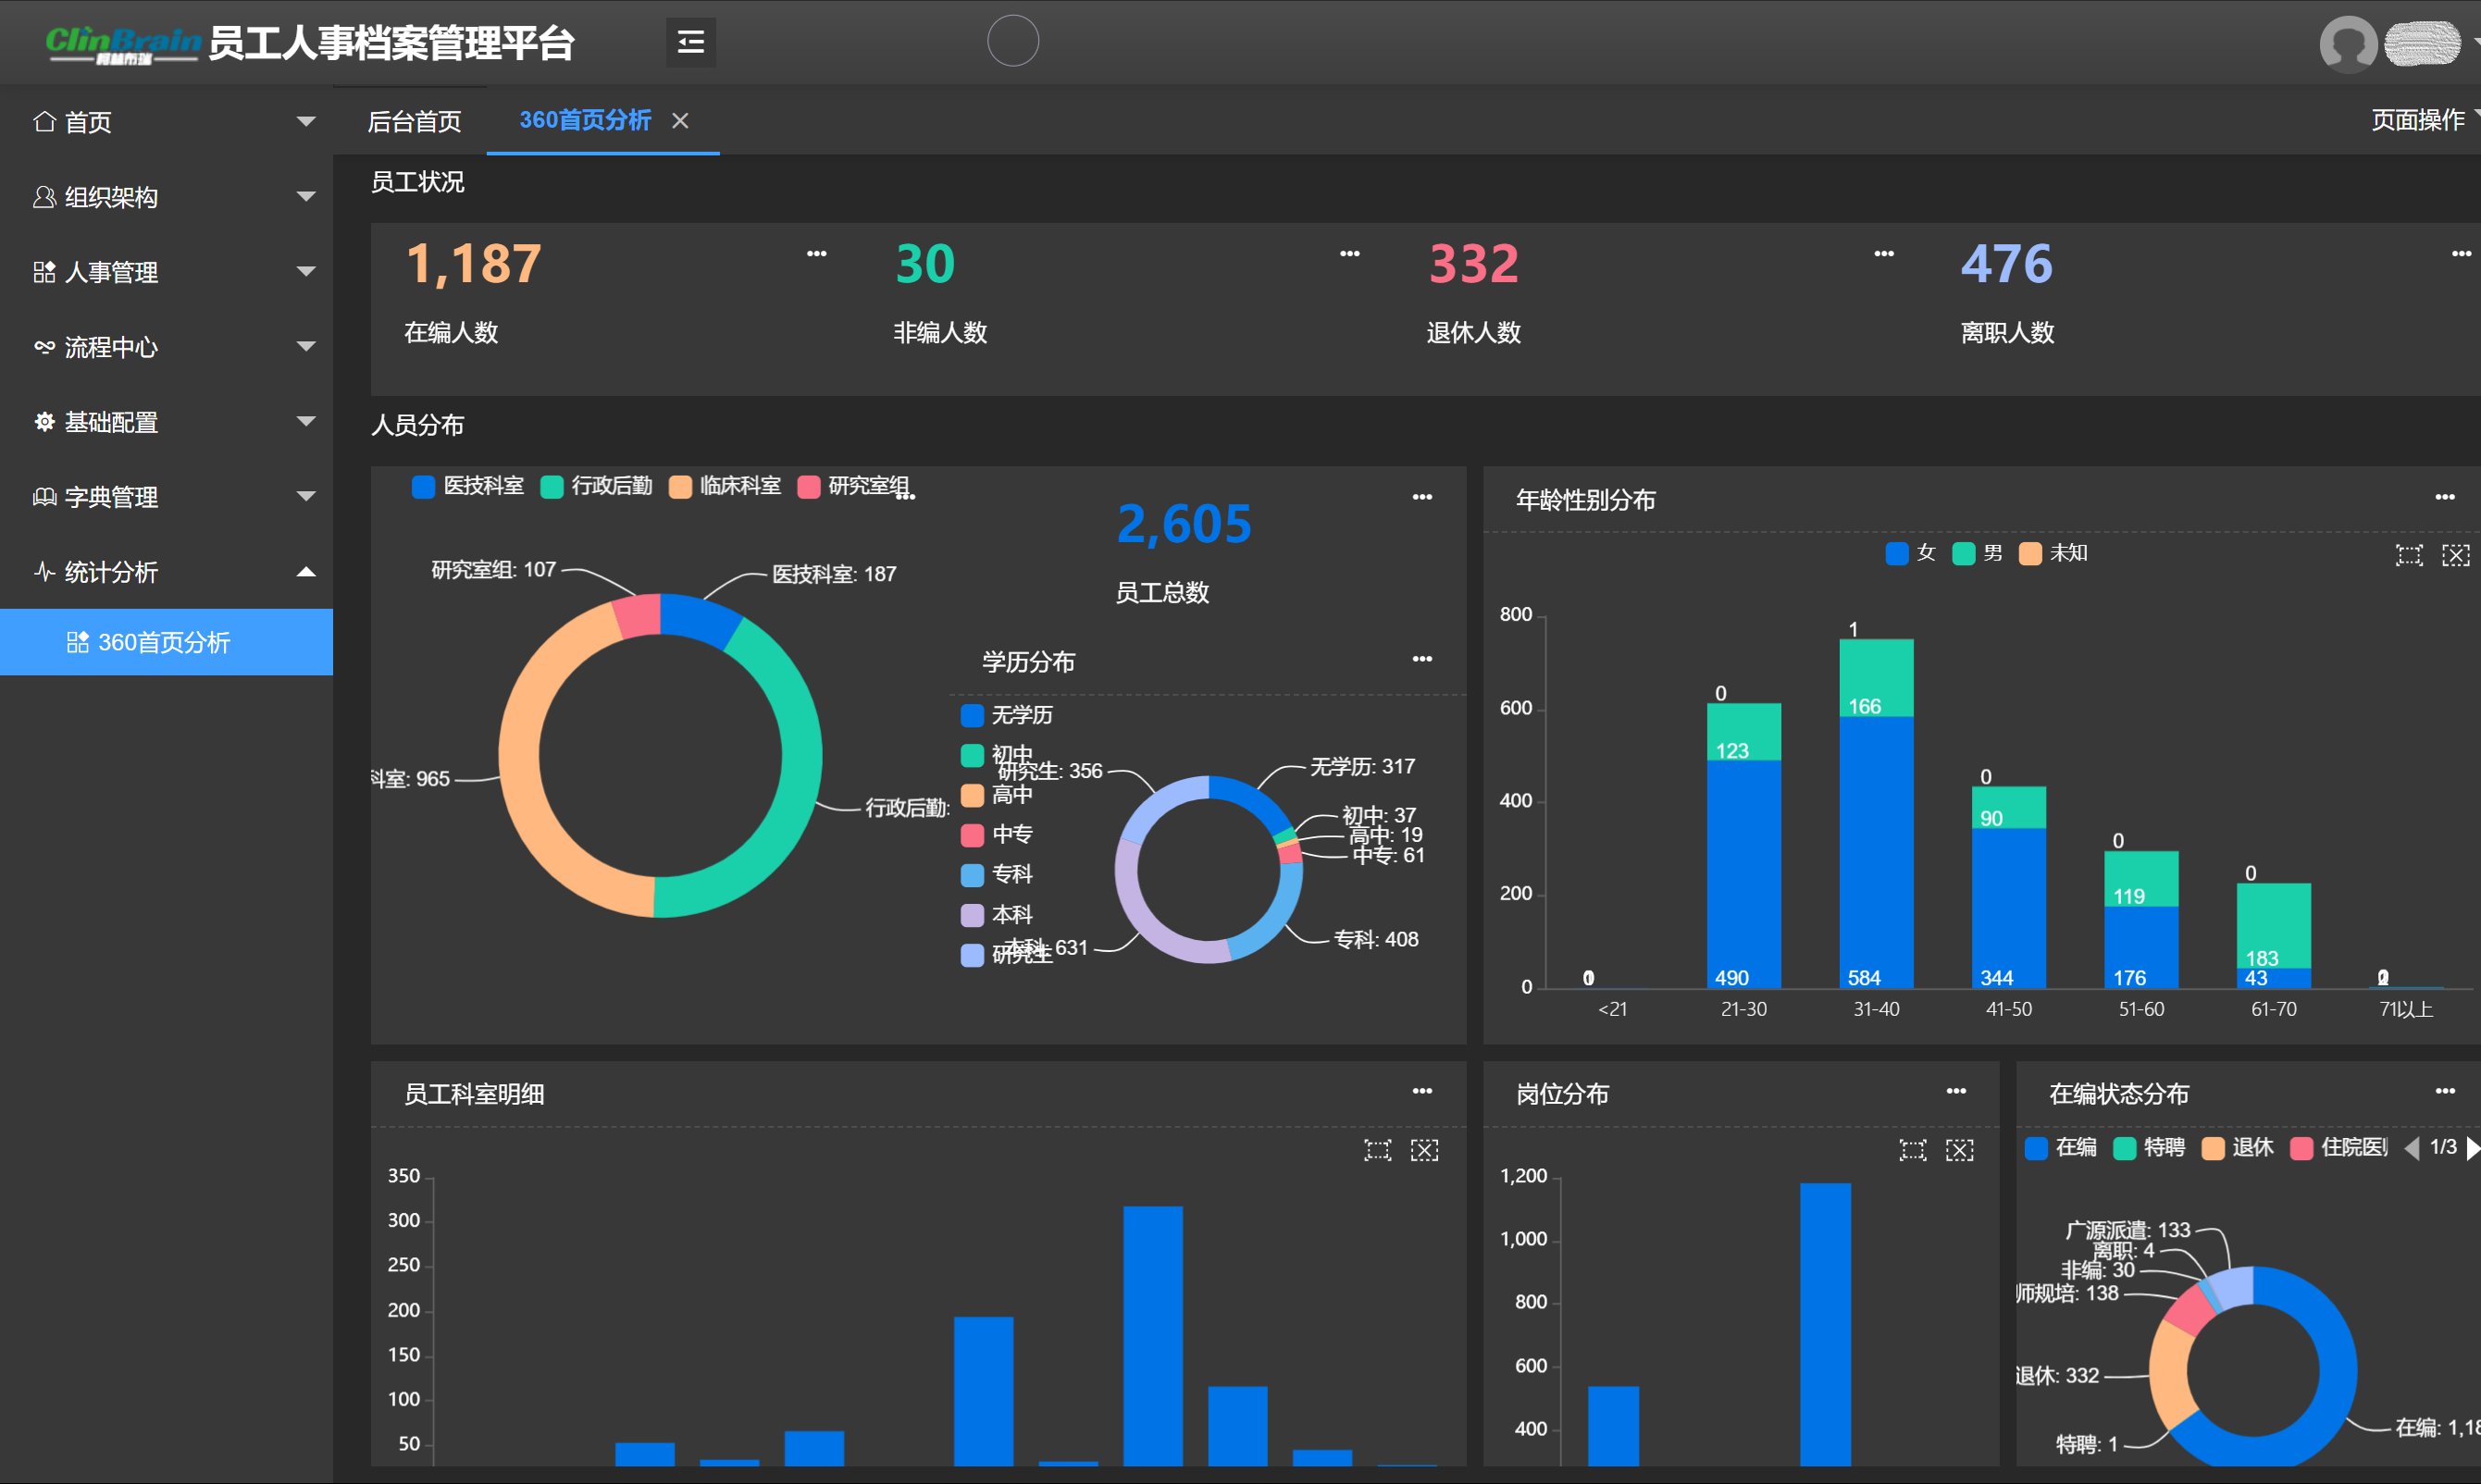Go to previous legend page in 在编状态分布

[2411, 1148]
